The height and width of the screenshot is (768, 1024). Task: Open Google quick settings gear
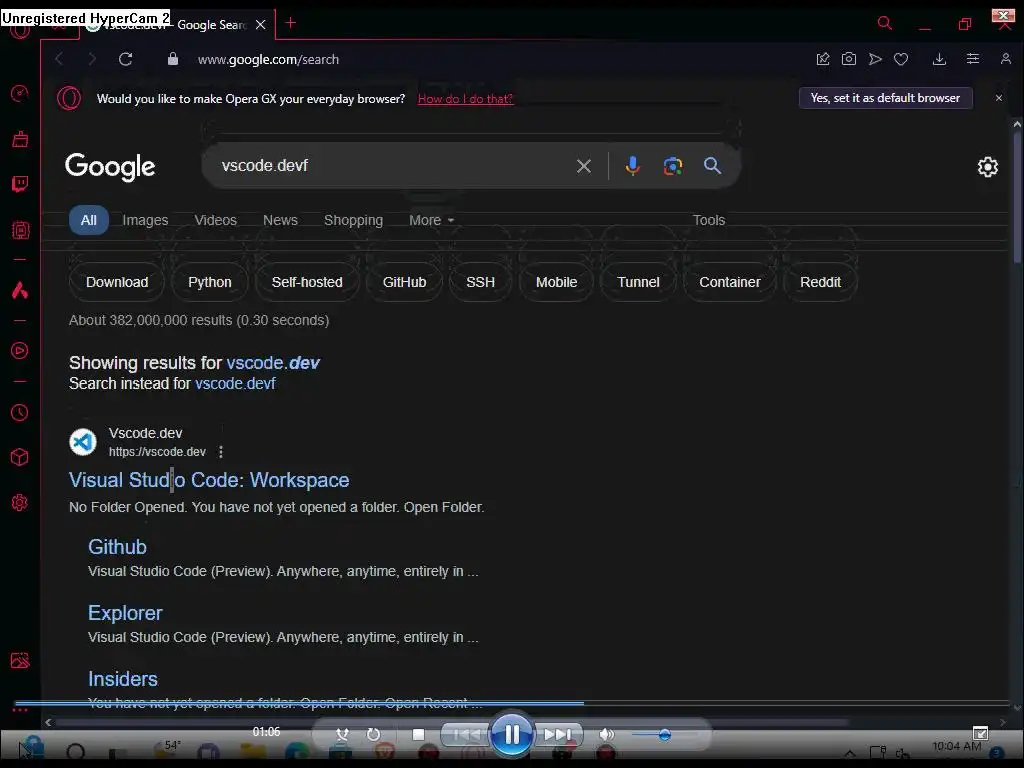[987, 167]
